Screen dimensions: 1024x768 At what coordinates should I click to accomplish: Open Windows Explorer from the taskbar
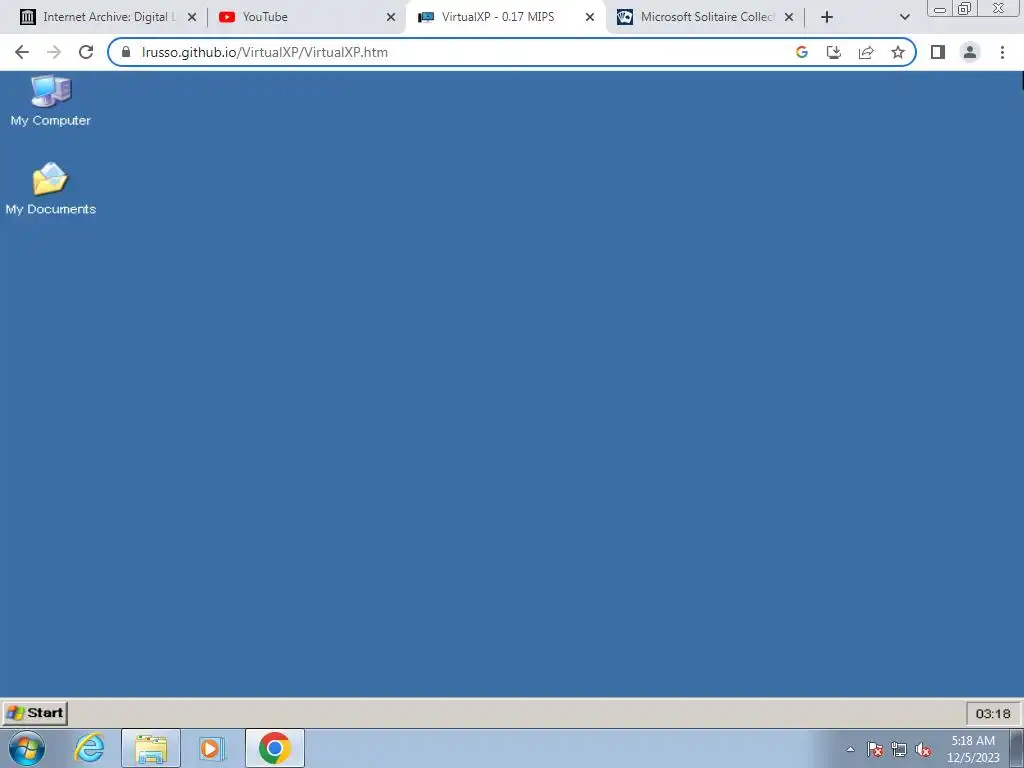tap(151, 748)
